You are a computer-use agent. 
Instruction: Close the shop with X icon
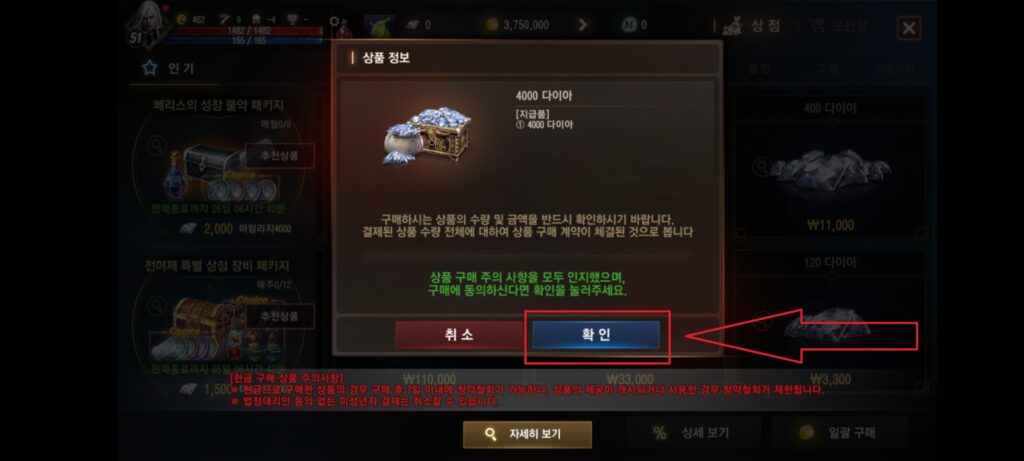(x=908, y=28)
